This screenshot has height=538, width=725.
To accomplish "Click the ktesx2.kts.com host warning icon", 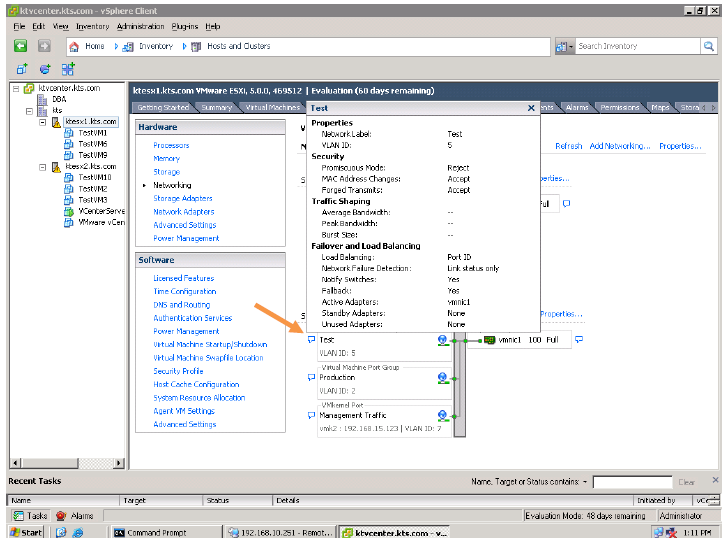I will [56, 167].
